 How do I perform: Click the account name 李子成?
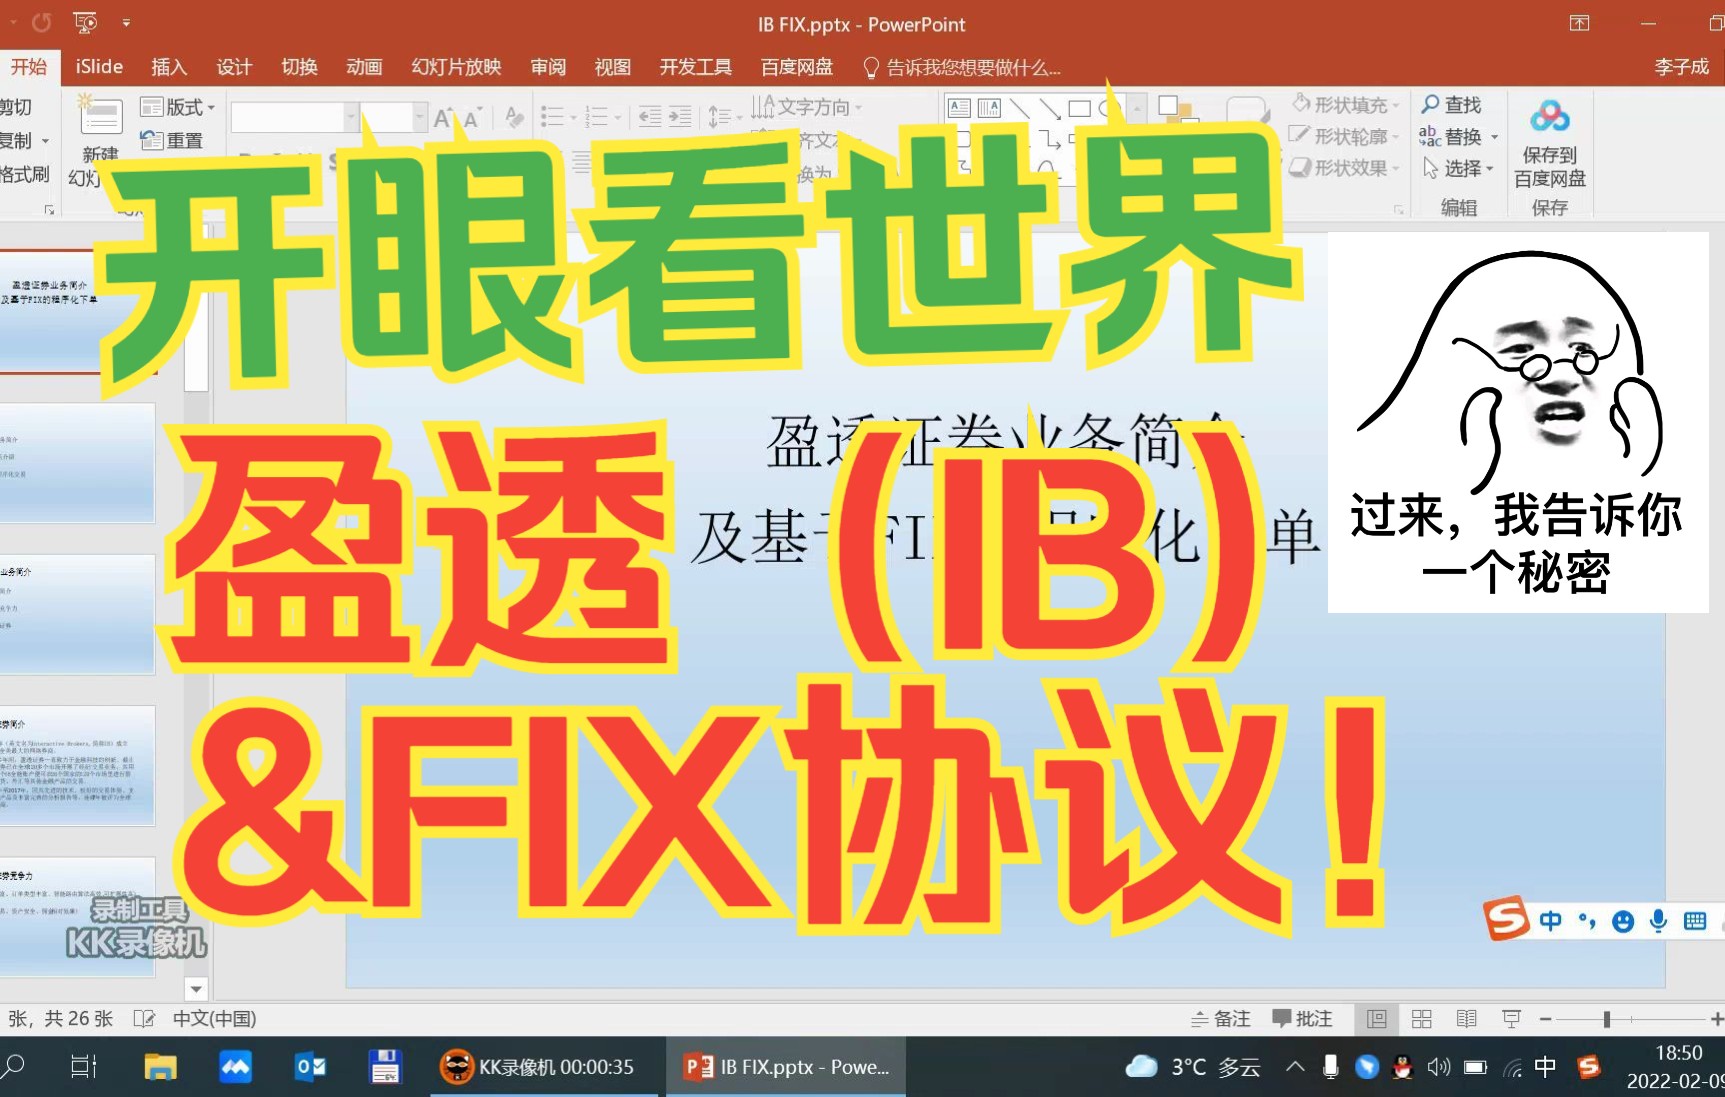pos(1681,67)
